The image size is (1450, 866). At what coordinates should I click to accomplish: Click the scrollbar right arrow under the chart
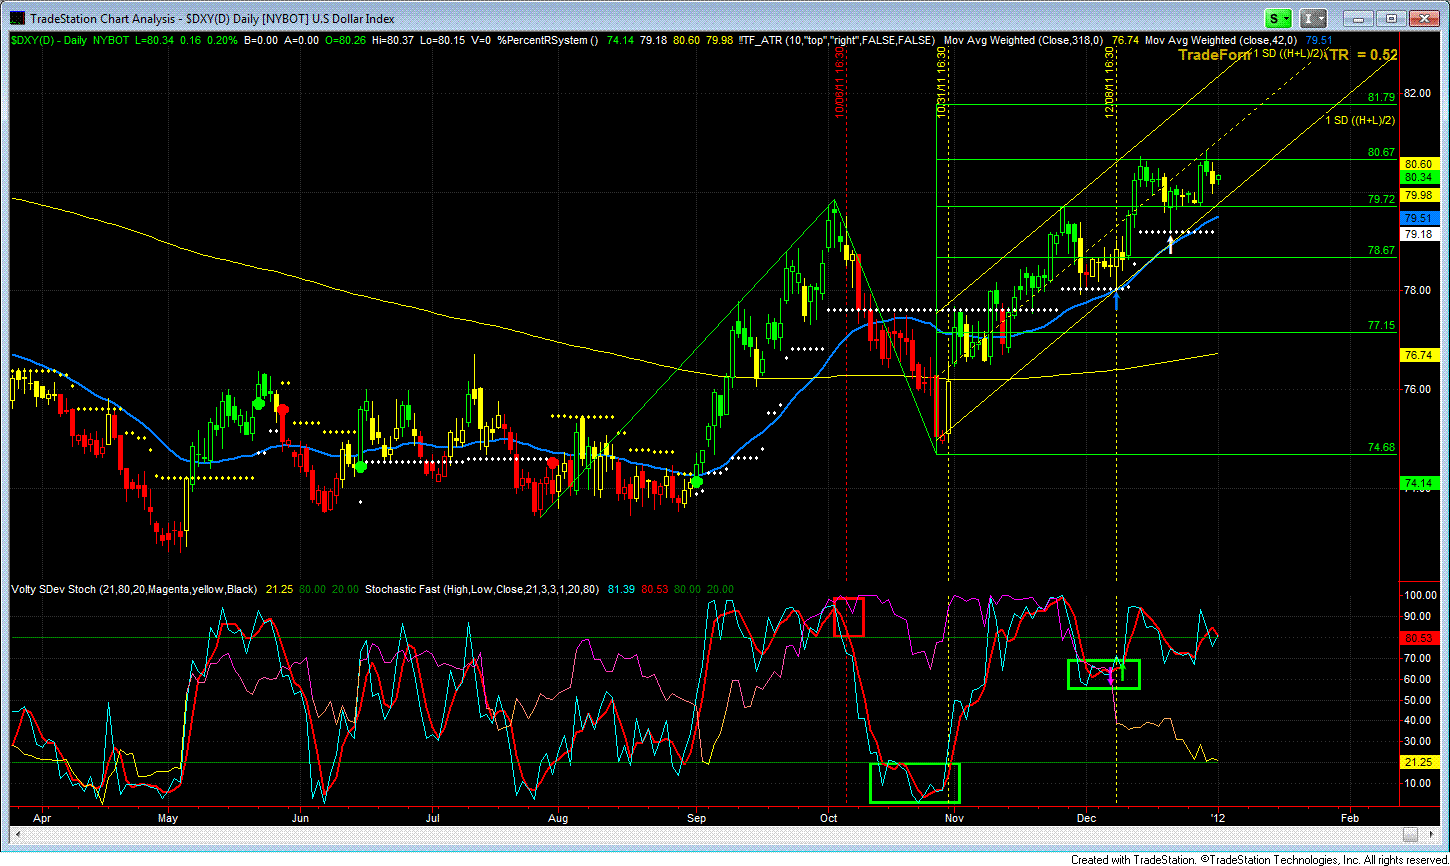click(1429, 832)
